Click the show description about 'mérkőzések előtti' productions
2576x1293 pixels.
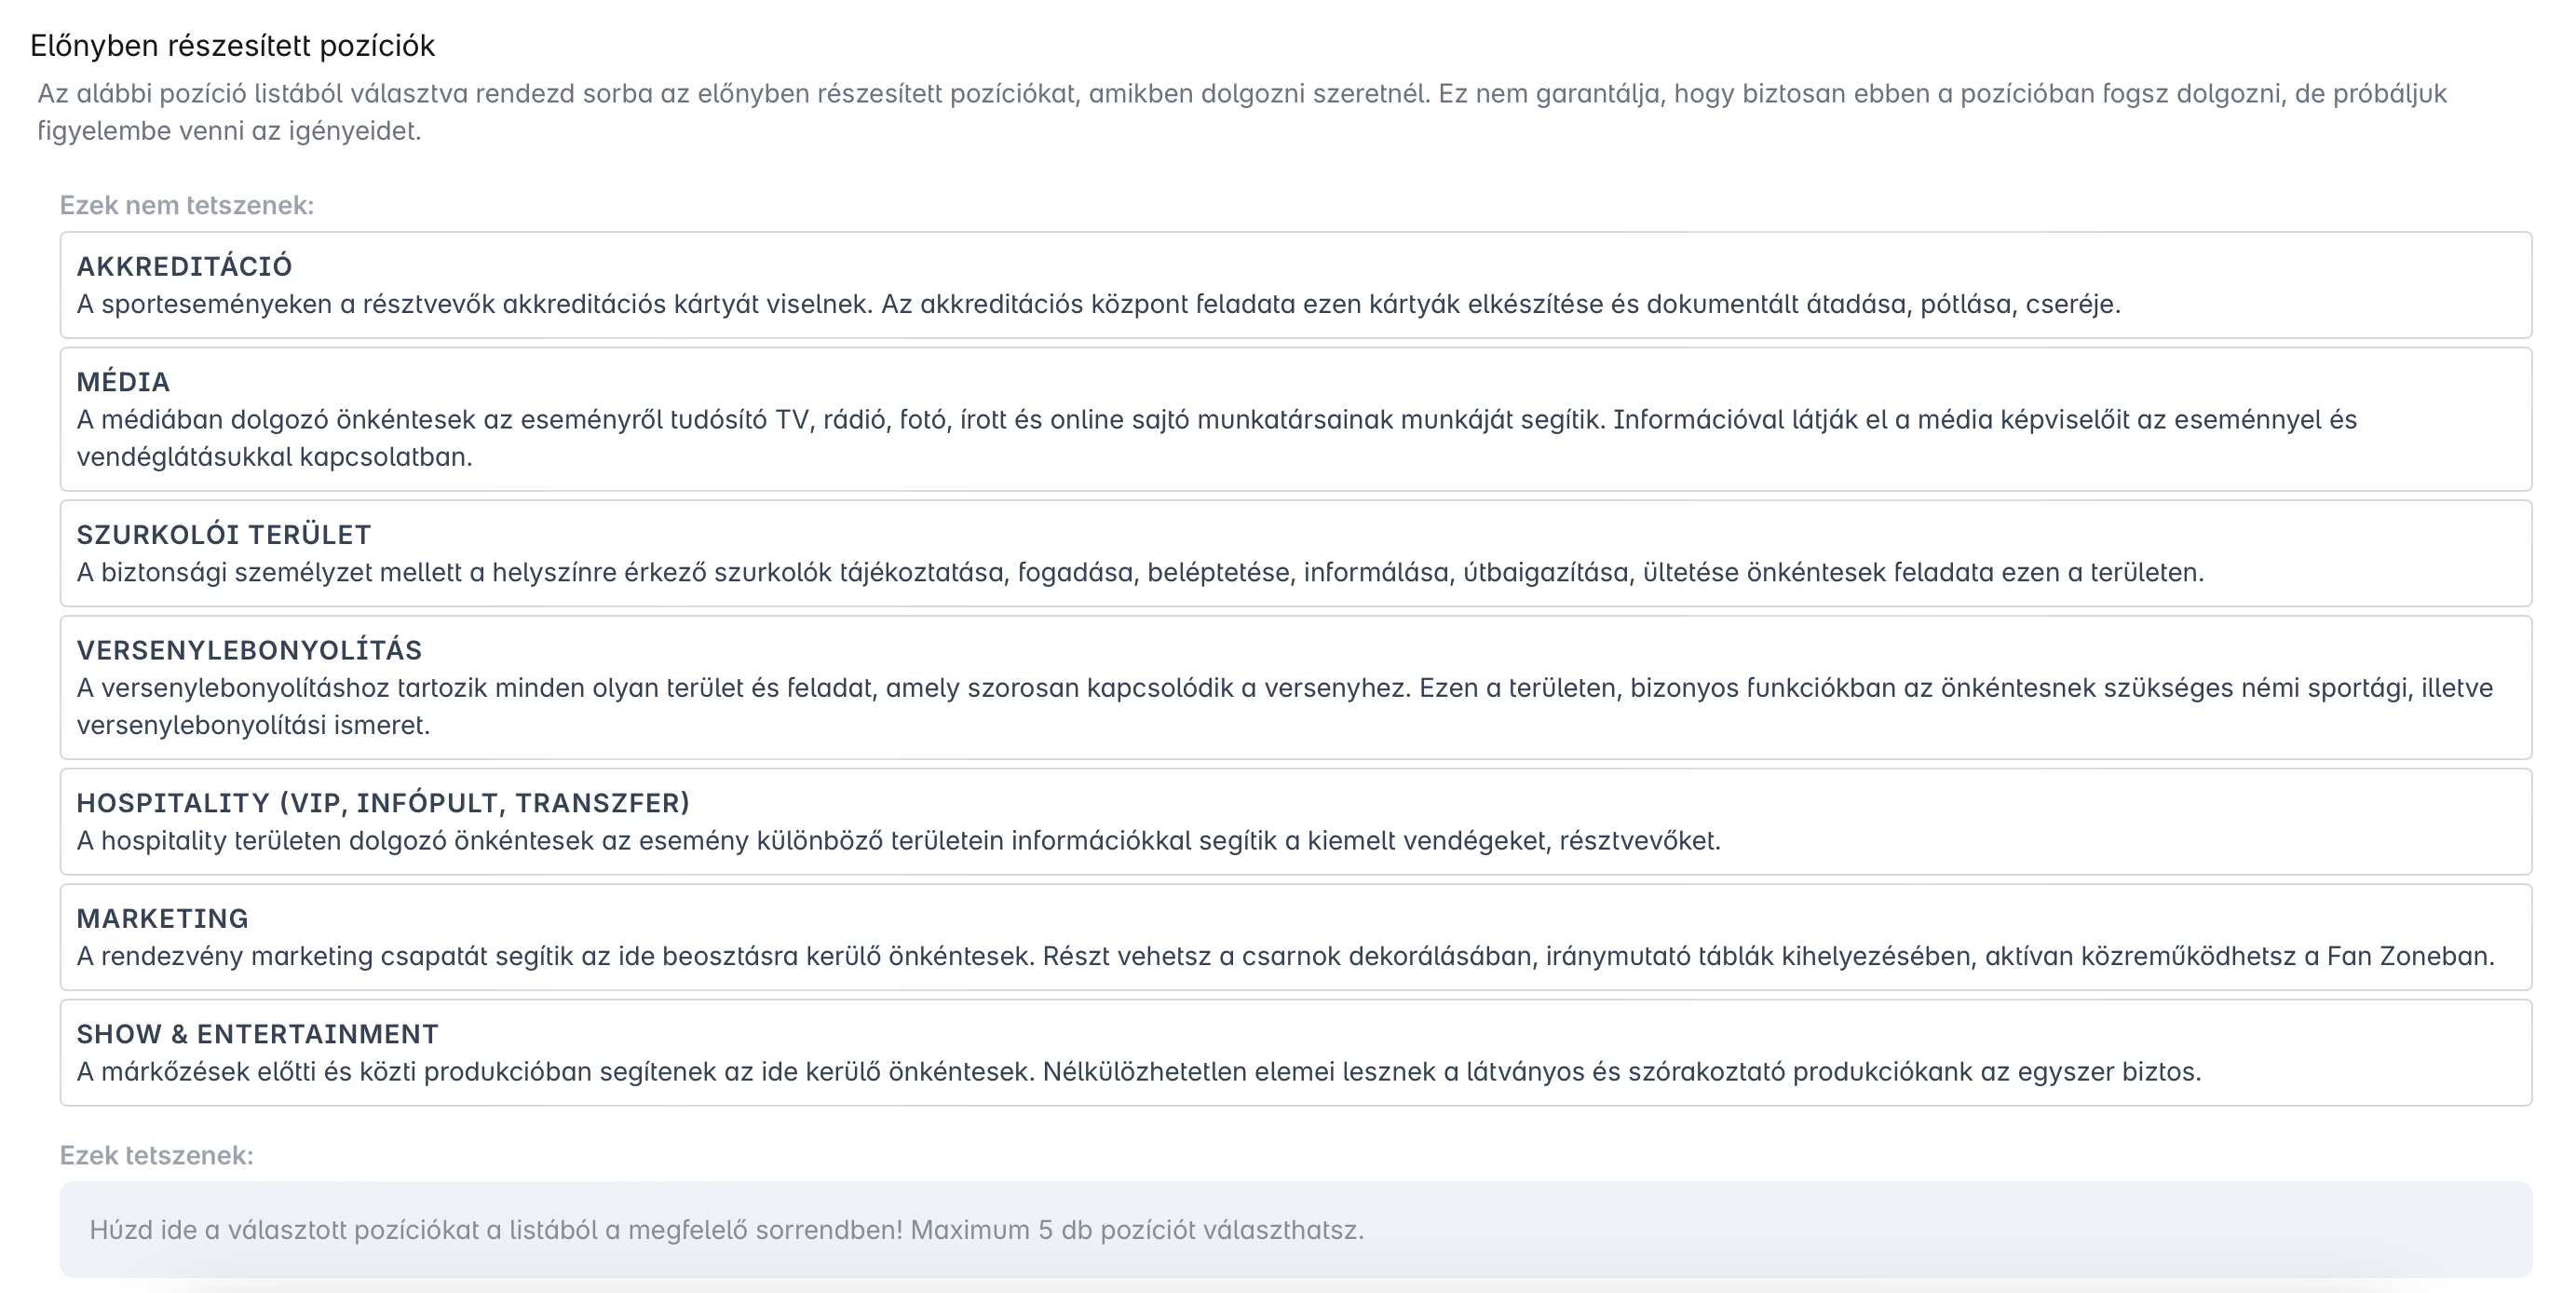click(1138, 1072)
